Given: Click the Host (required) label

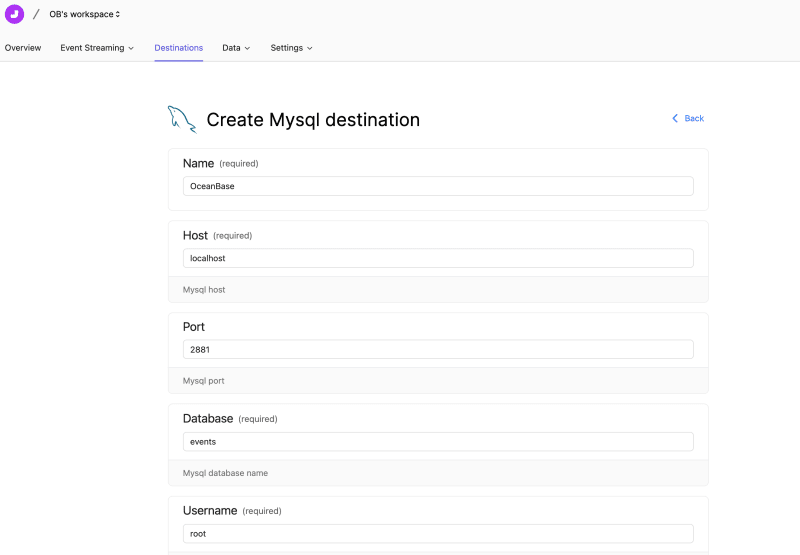Looking at the screenshot, I should click(x=217, y=235).
